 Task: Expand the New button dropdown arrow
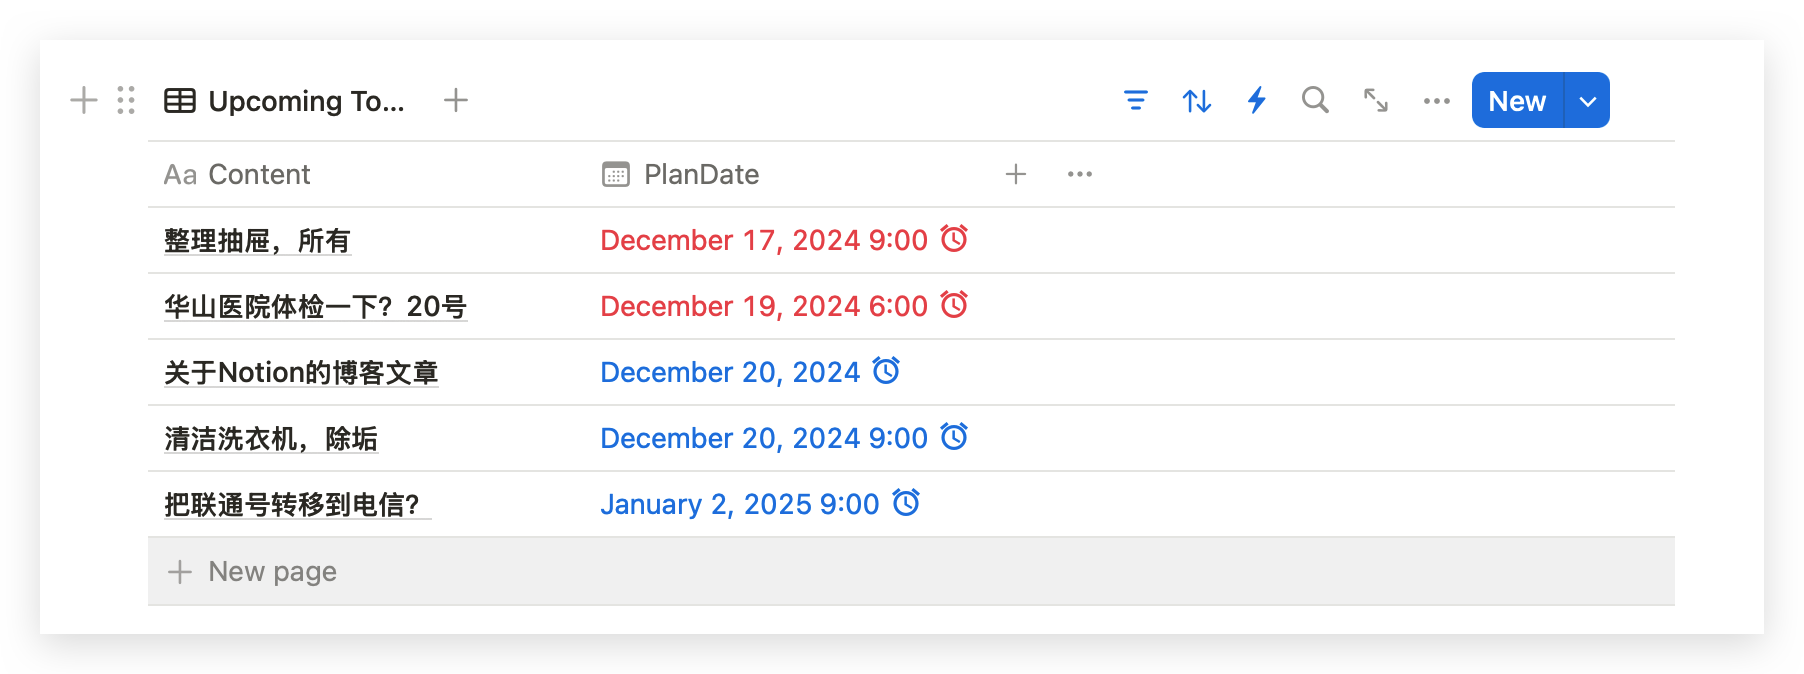(x=1587, y=100)
